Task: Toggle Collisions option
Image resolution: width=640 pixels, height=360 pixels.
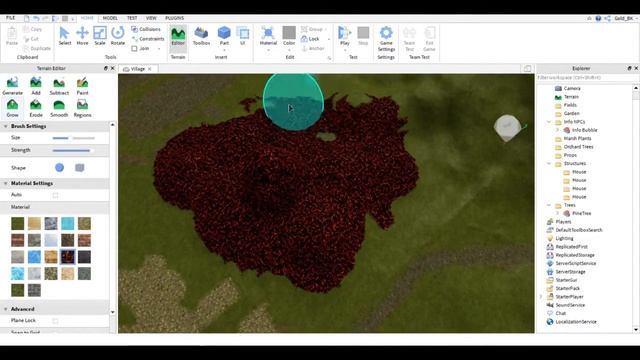Action: tap(146, 29)
